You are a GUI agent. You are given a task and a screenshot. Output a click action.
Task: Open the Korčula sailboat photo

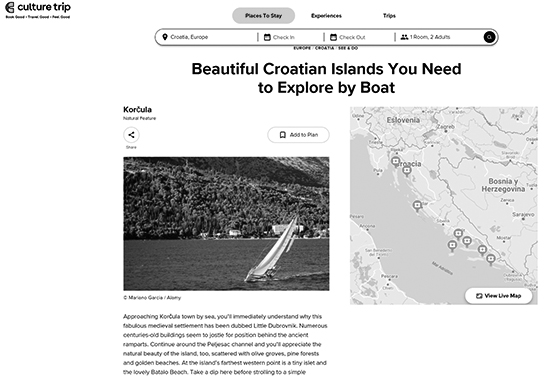(226, 223)
